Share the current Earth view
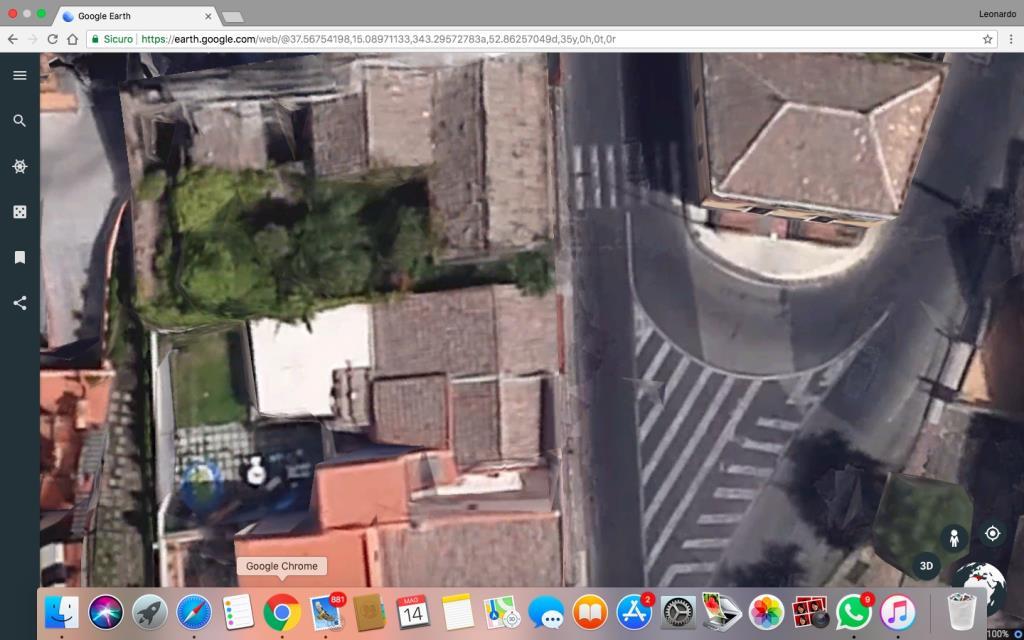This screenshot has height=640, width=1024. 20,302
